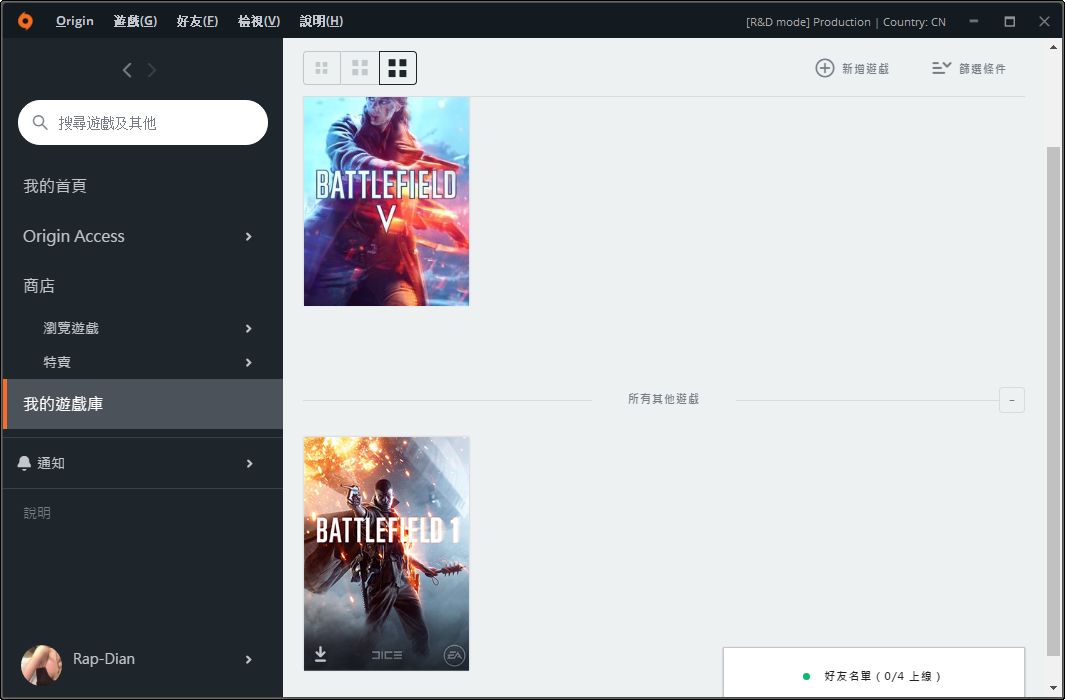Click the scrollbar up arrow
The width and height of the screenshot is (1065, 700).
1053,48
